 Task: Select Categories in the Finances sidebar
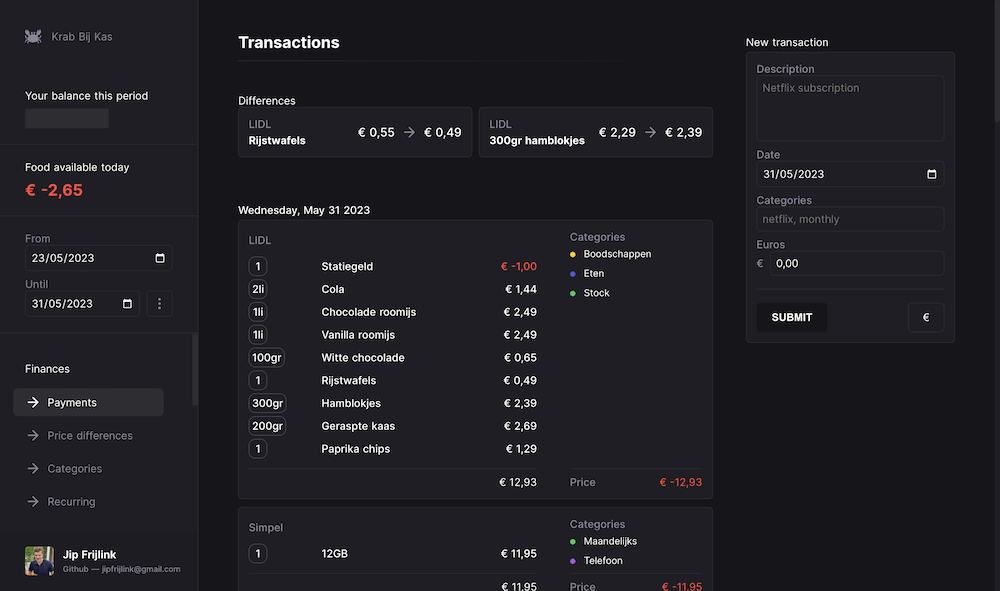tap(74, 468)
